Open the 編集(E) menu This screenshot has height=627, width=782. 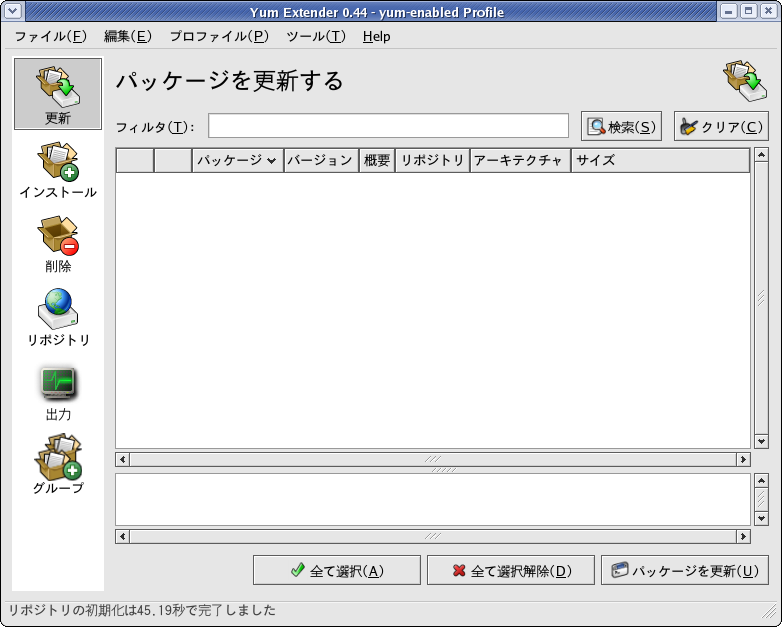point(128,36)
